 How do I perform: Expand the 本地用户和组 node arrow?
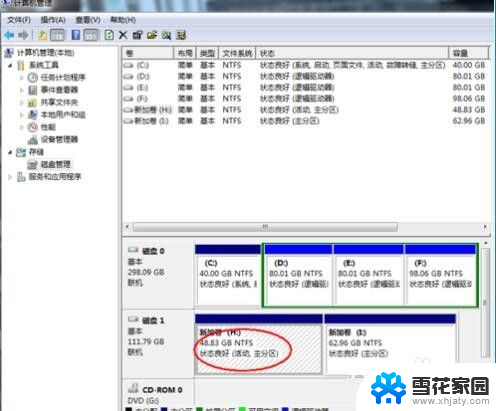click(x=22, y=115)
